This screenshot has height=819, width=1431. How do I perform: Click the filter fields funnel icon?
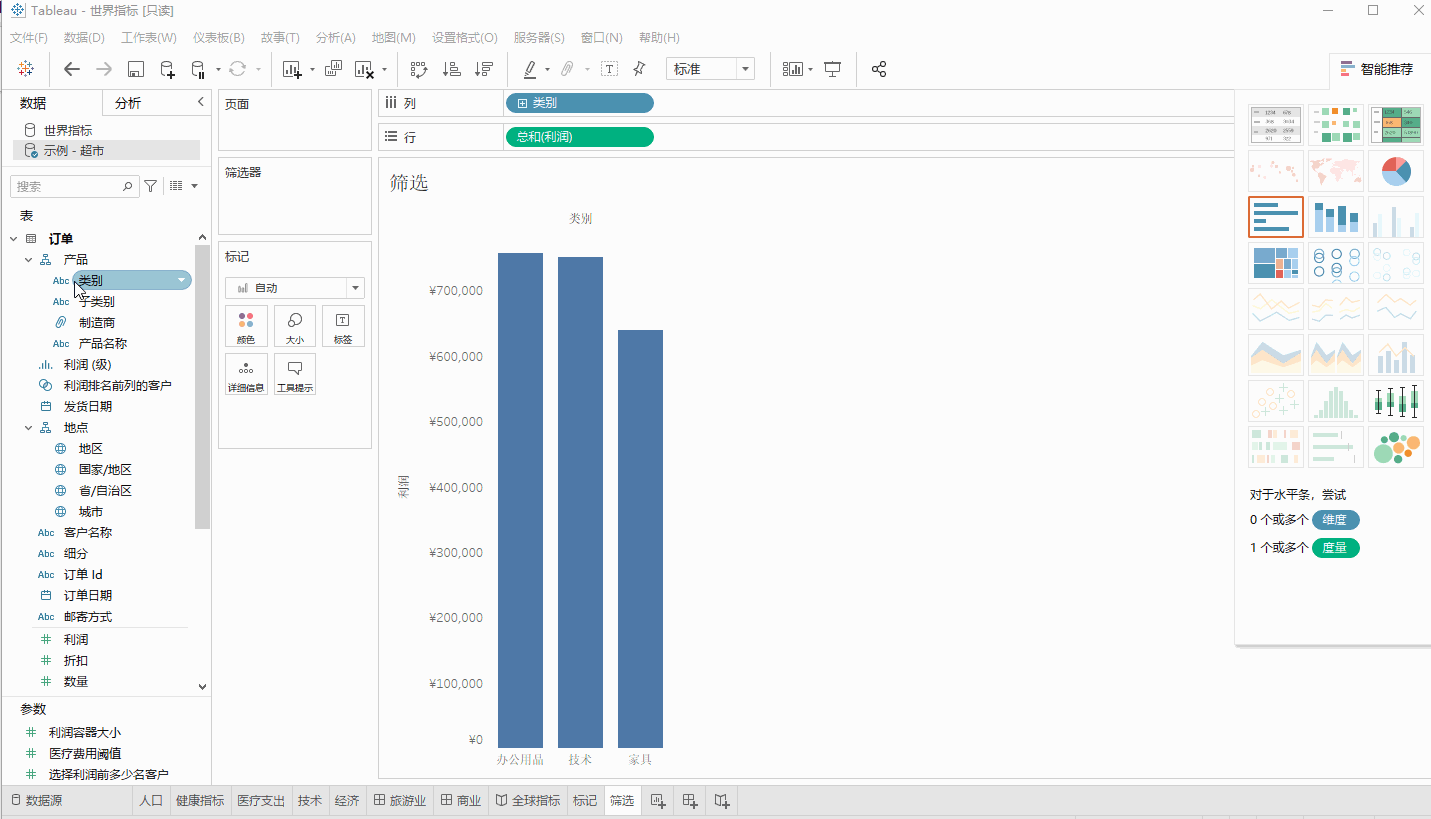pos(151,186)
